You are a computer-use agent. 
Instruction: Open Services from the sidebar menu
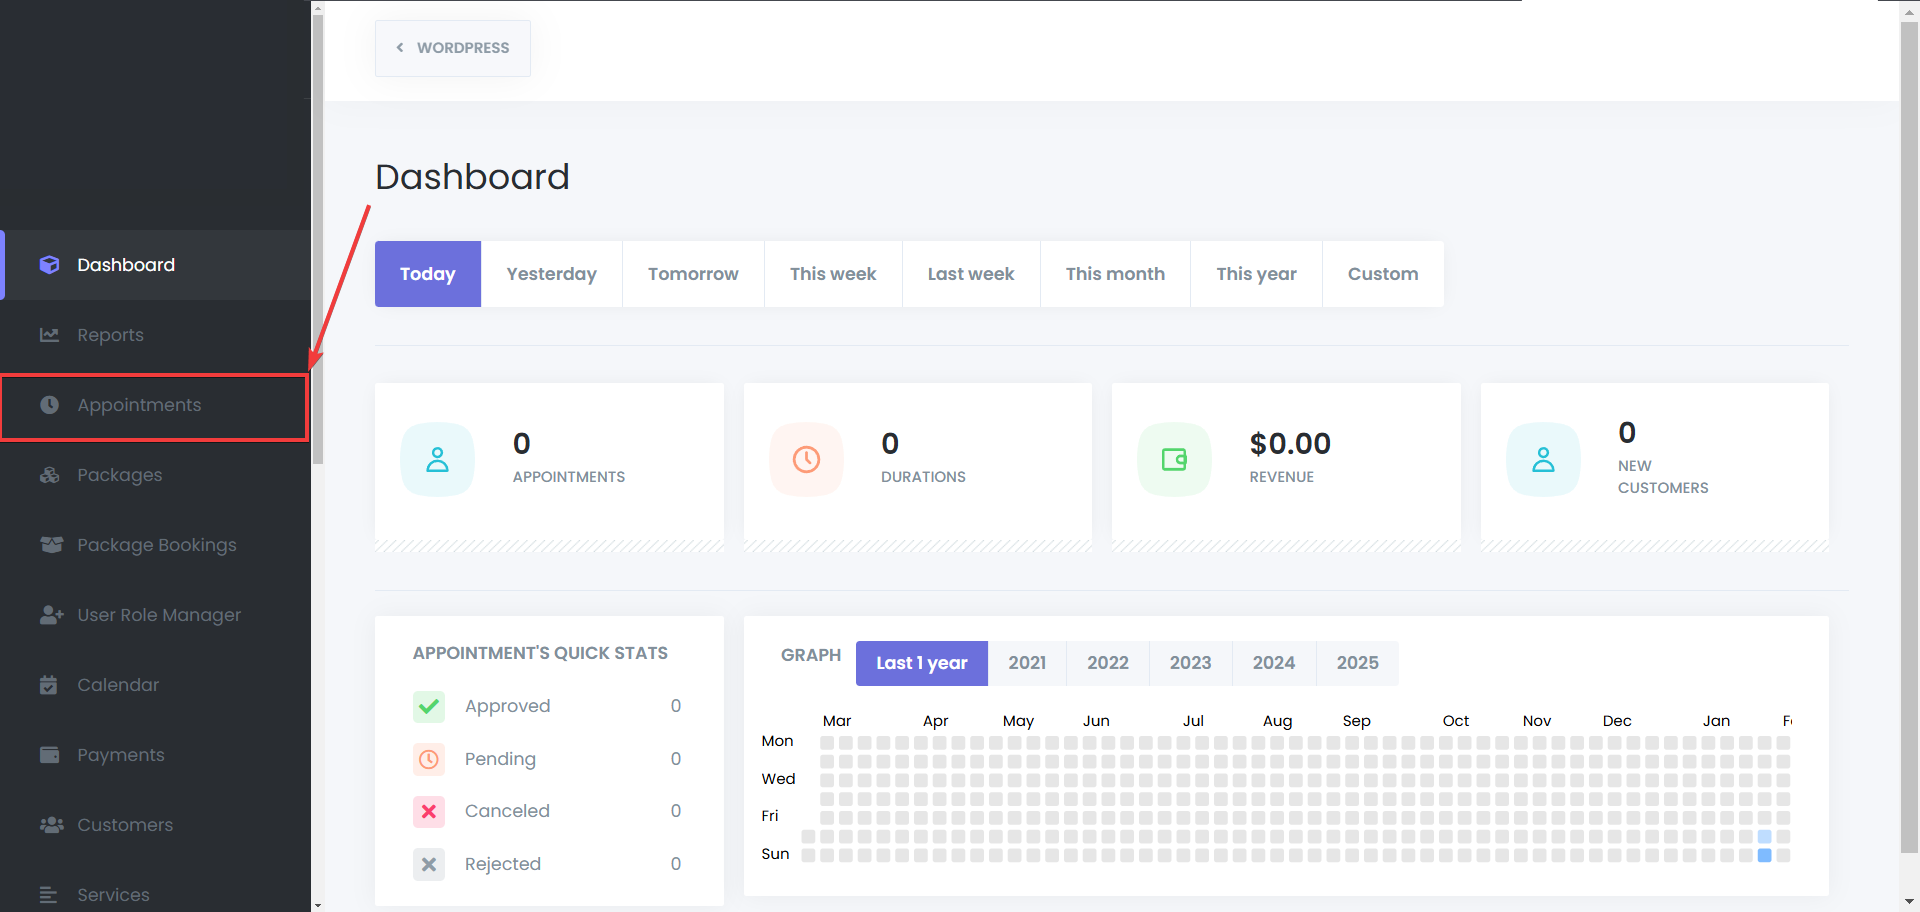[113, 894]
